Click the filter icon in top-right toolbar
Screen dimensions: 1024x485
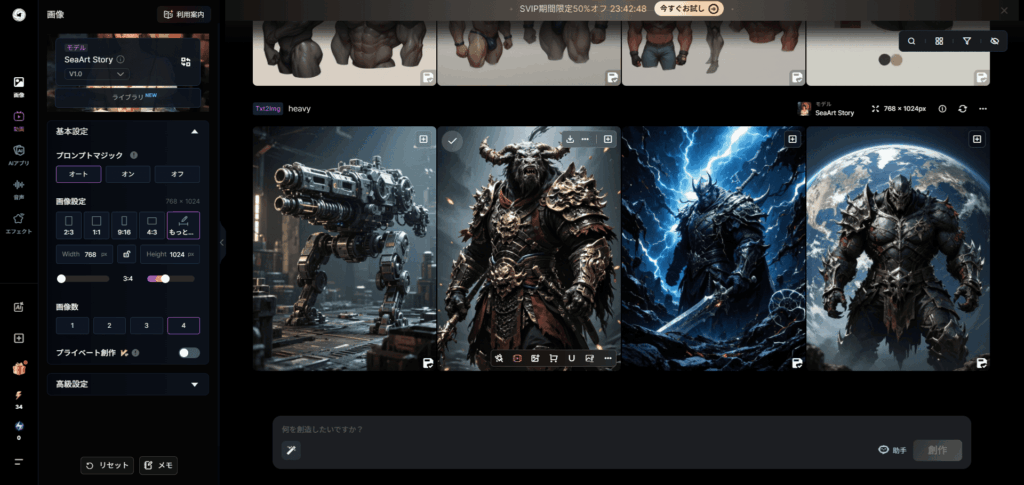[x=966, y=41]
